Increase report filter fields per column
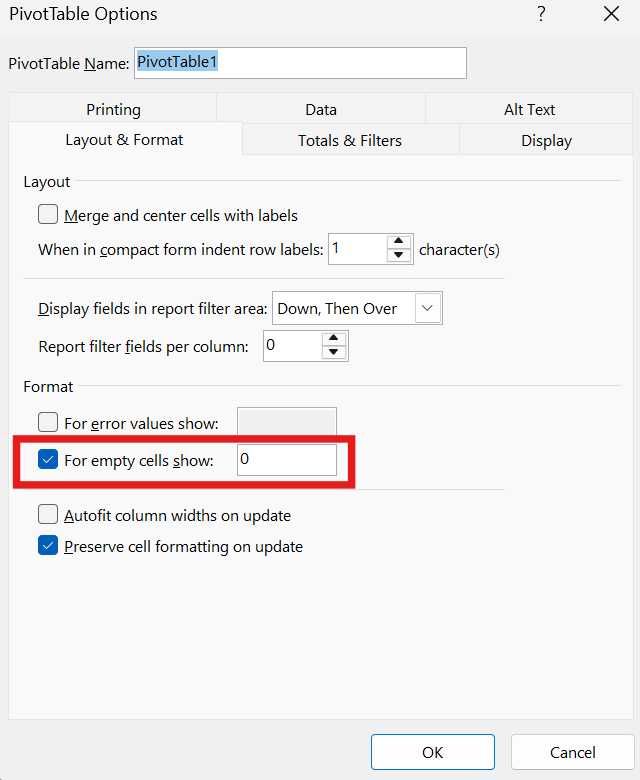 [x=334, y=338]
